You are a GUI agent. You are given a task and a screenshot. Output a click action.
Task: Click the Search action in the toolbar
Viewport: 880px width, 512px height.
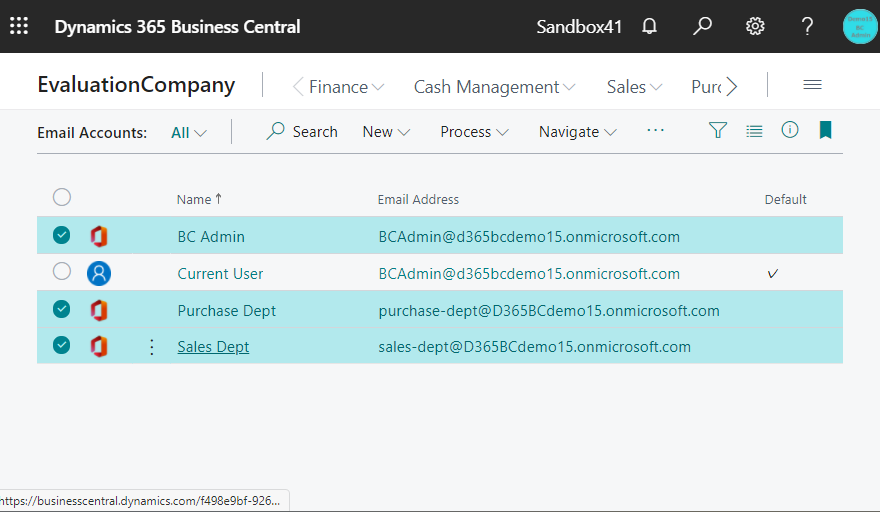click(302, 131)
